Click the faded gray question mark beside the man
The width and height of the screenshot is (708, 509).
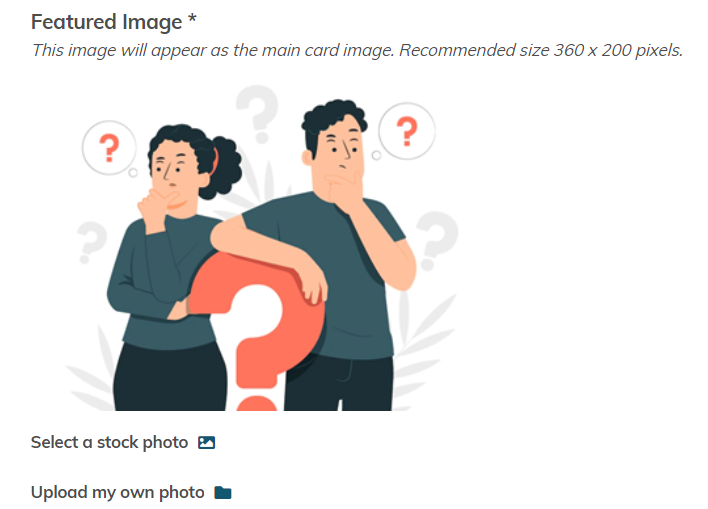tap(436, 241)
